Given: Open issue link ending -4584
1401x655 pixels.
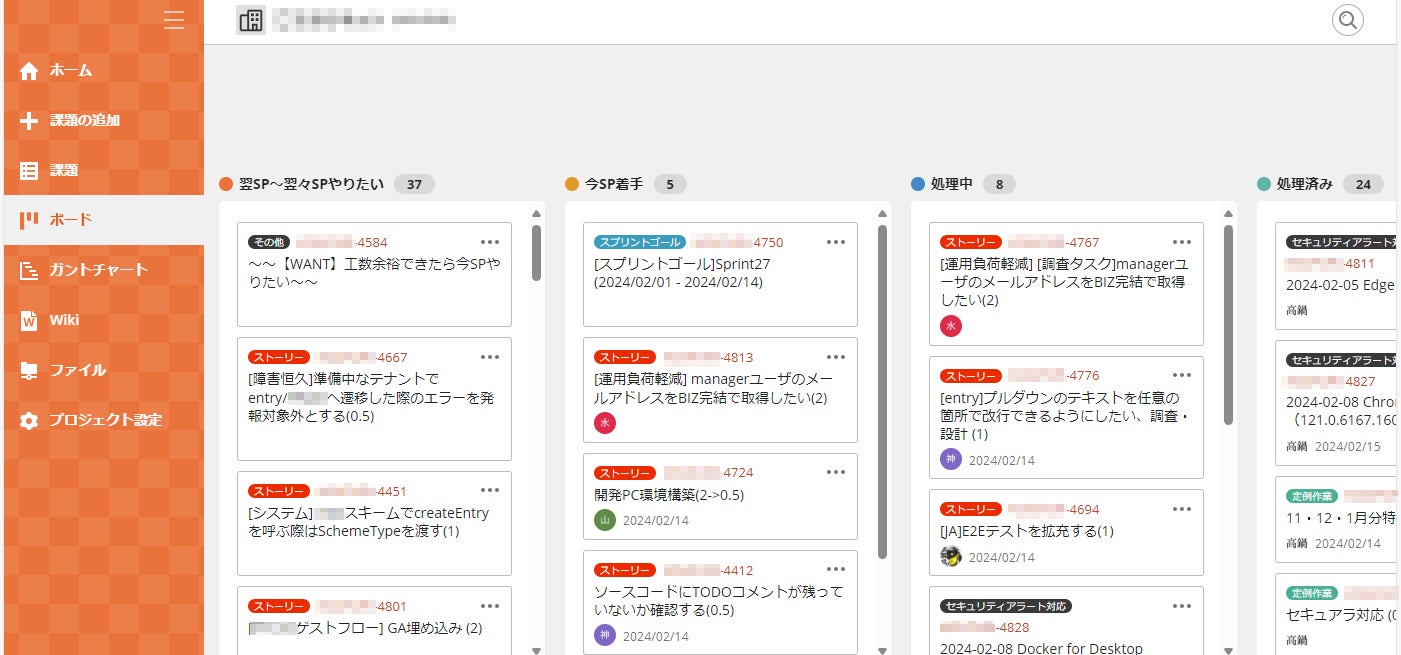Looking at the screenshot, I should tap(341, 242).
